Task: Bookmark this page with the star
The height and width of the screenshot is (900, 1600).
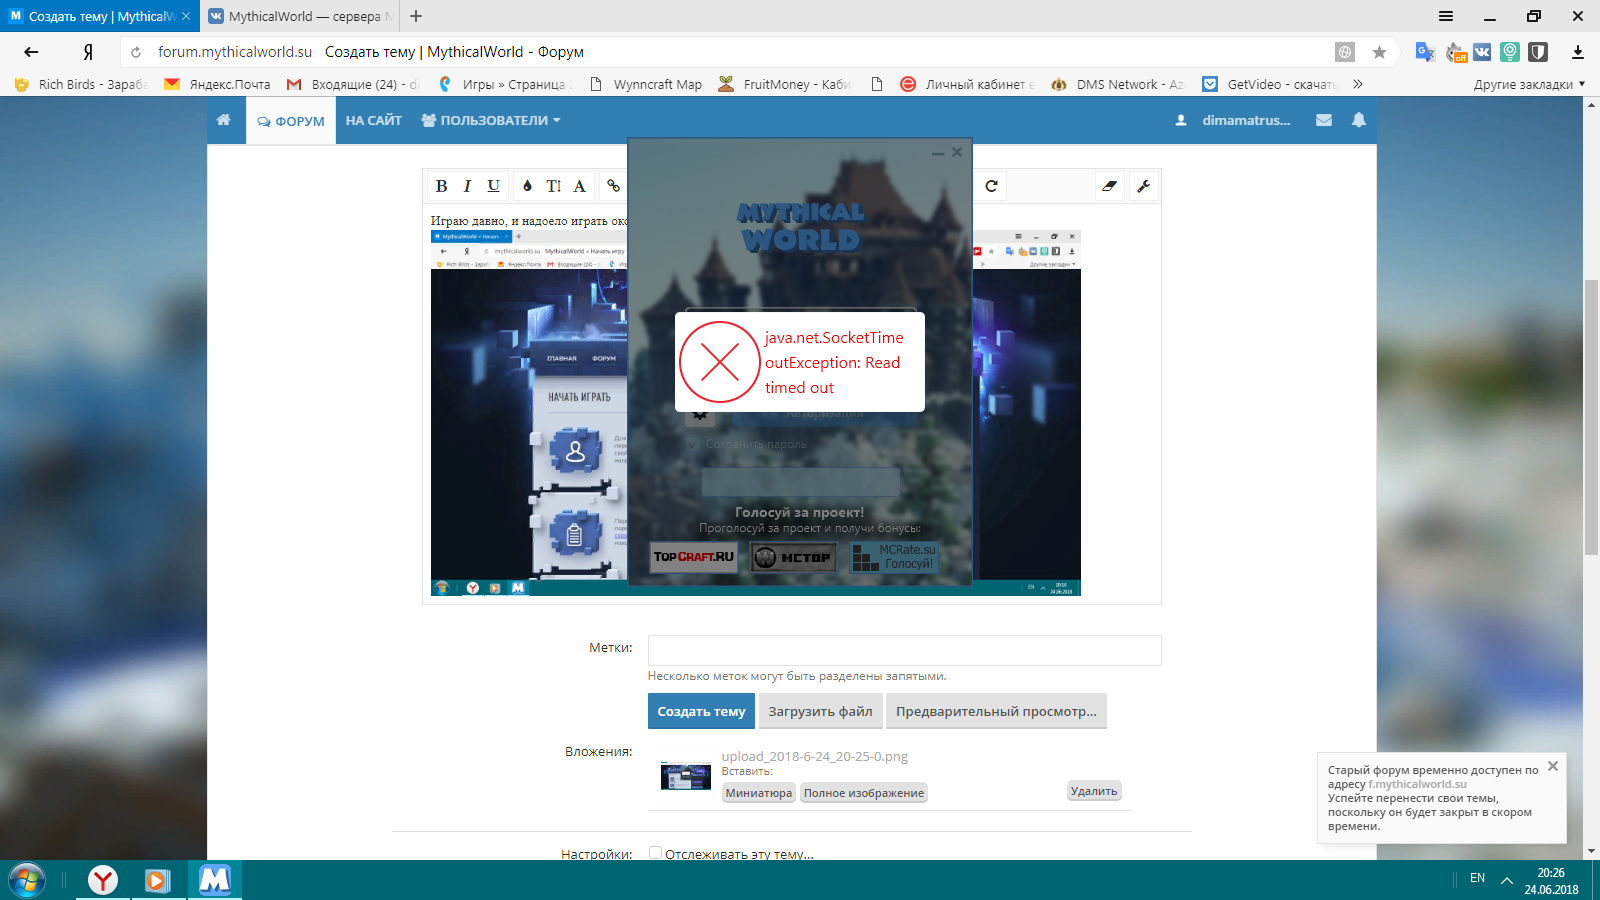Action: [x=1379, y=52]
